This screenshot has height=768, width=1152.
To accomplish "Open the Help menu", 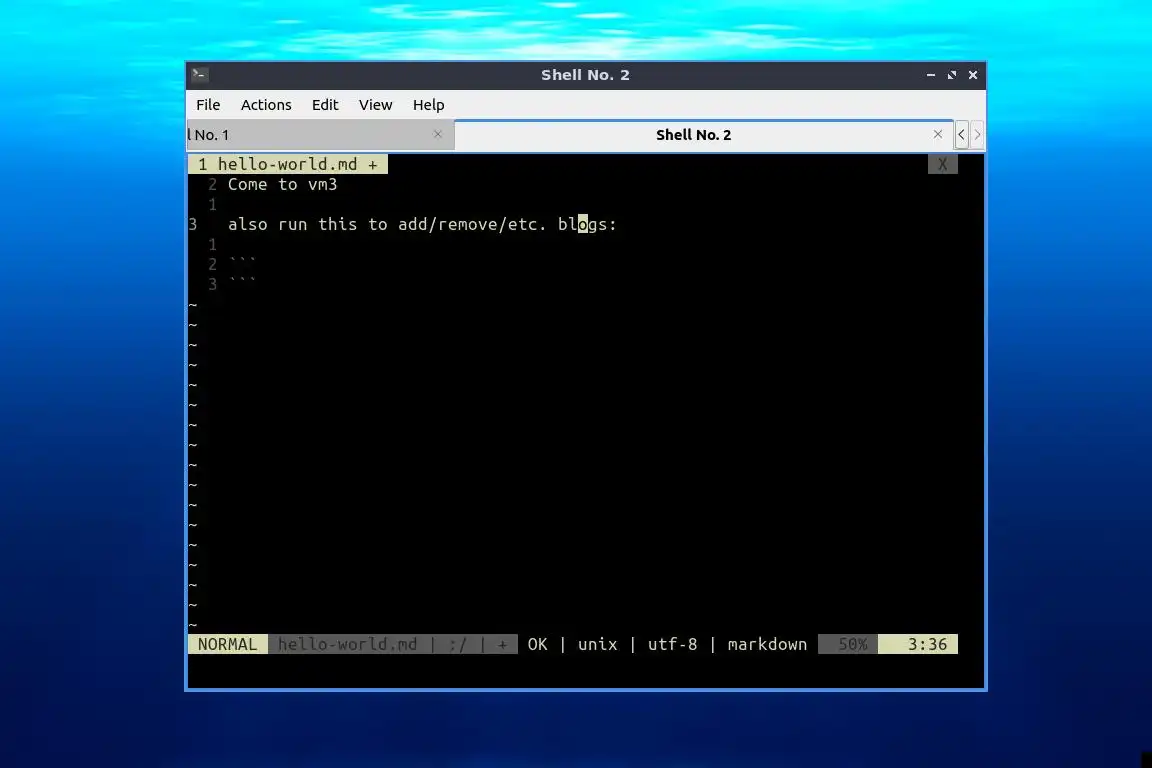I will click(x=428, y=104).
